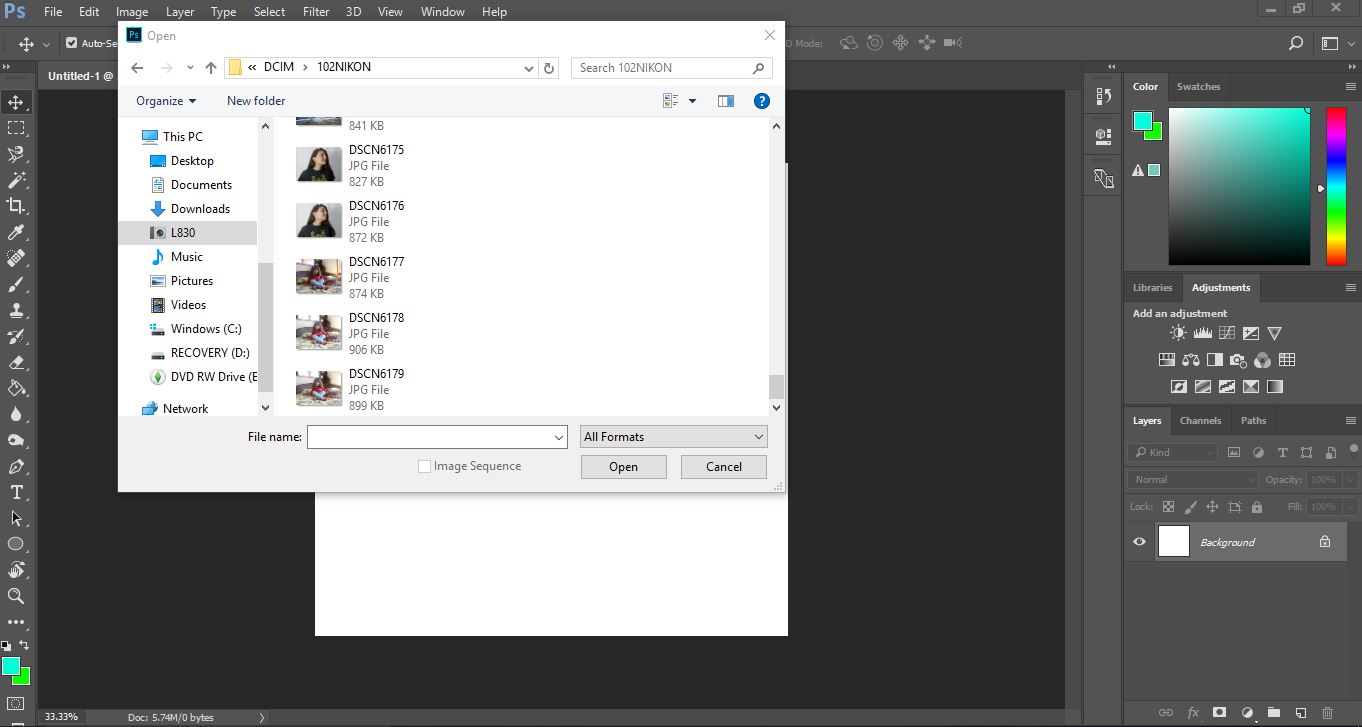The height and width of the screenshot is (727, 1362).
Task: Open the layer Kind filter dropdown
Action: pos(1172,452)
